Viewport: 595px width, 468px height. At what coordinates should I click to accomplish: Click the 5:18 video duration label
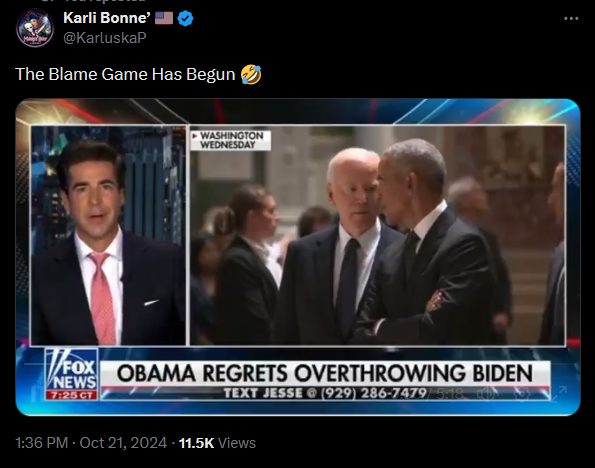450,394
